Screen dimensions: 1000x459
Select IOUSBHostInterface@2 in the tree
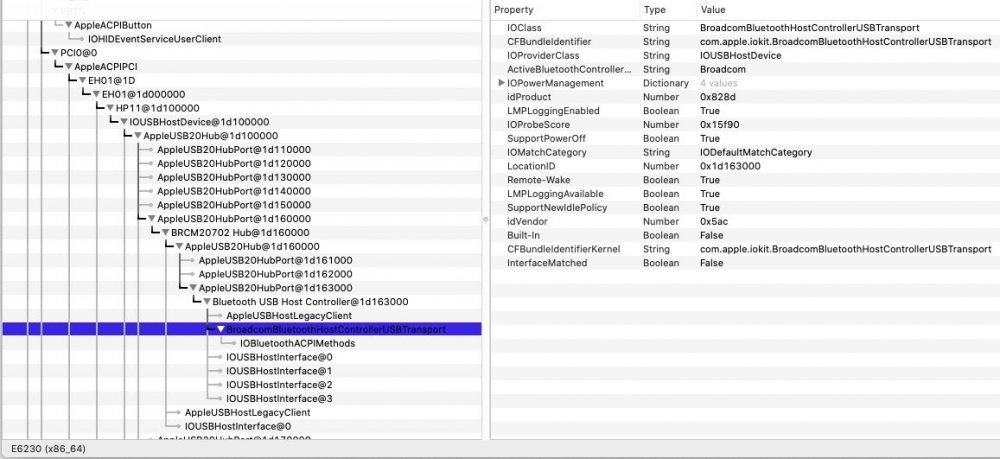click(279, 385)
